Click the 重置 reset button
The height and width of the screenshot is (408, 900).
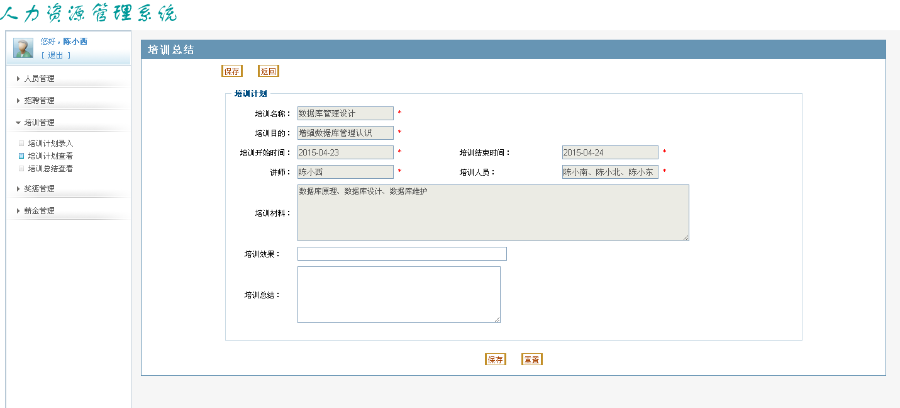coord(532,360)
